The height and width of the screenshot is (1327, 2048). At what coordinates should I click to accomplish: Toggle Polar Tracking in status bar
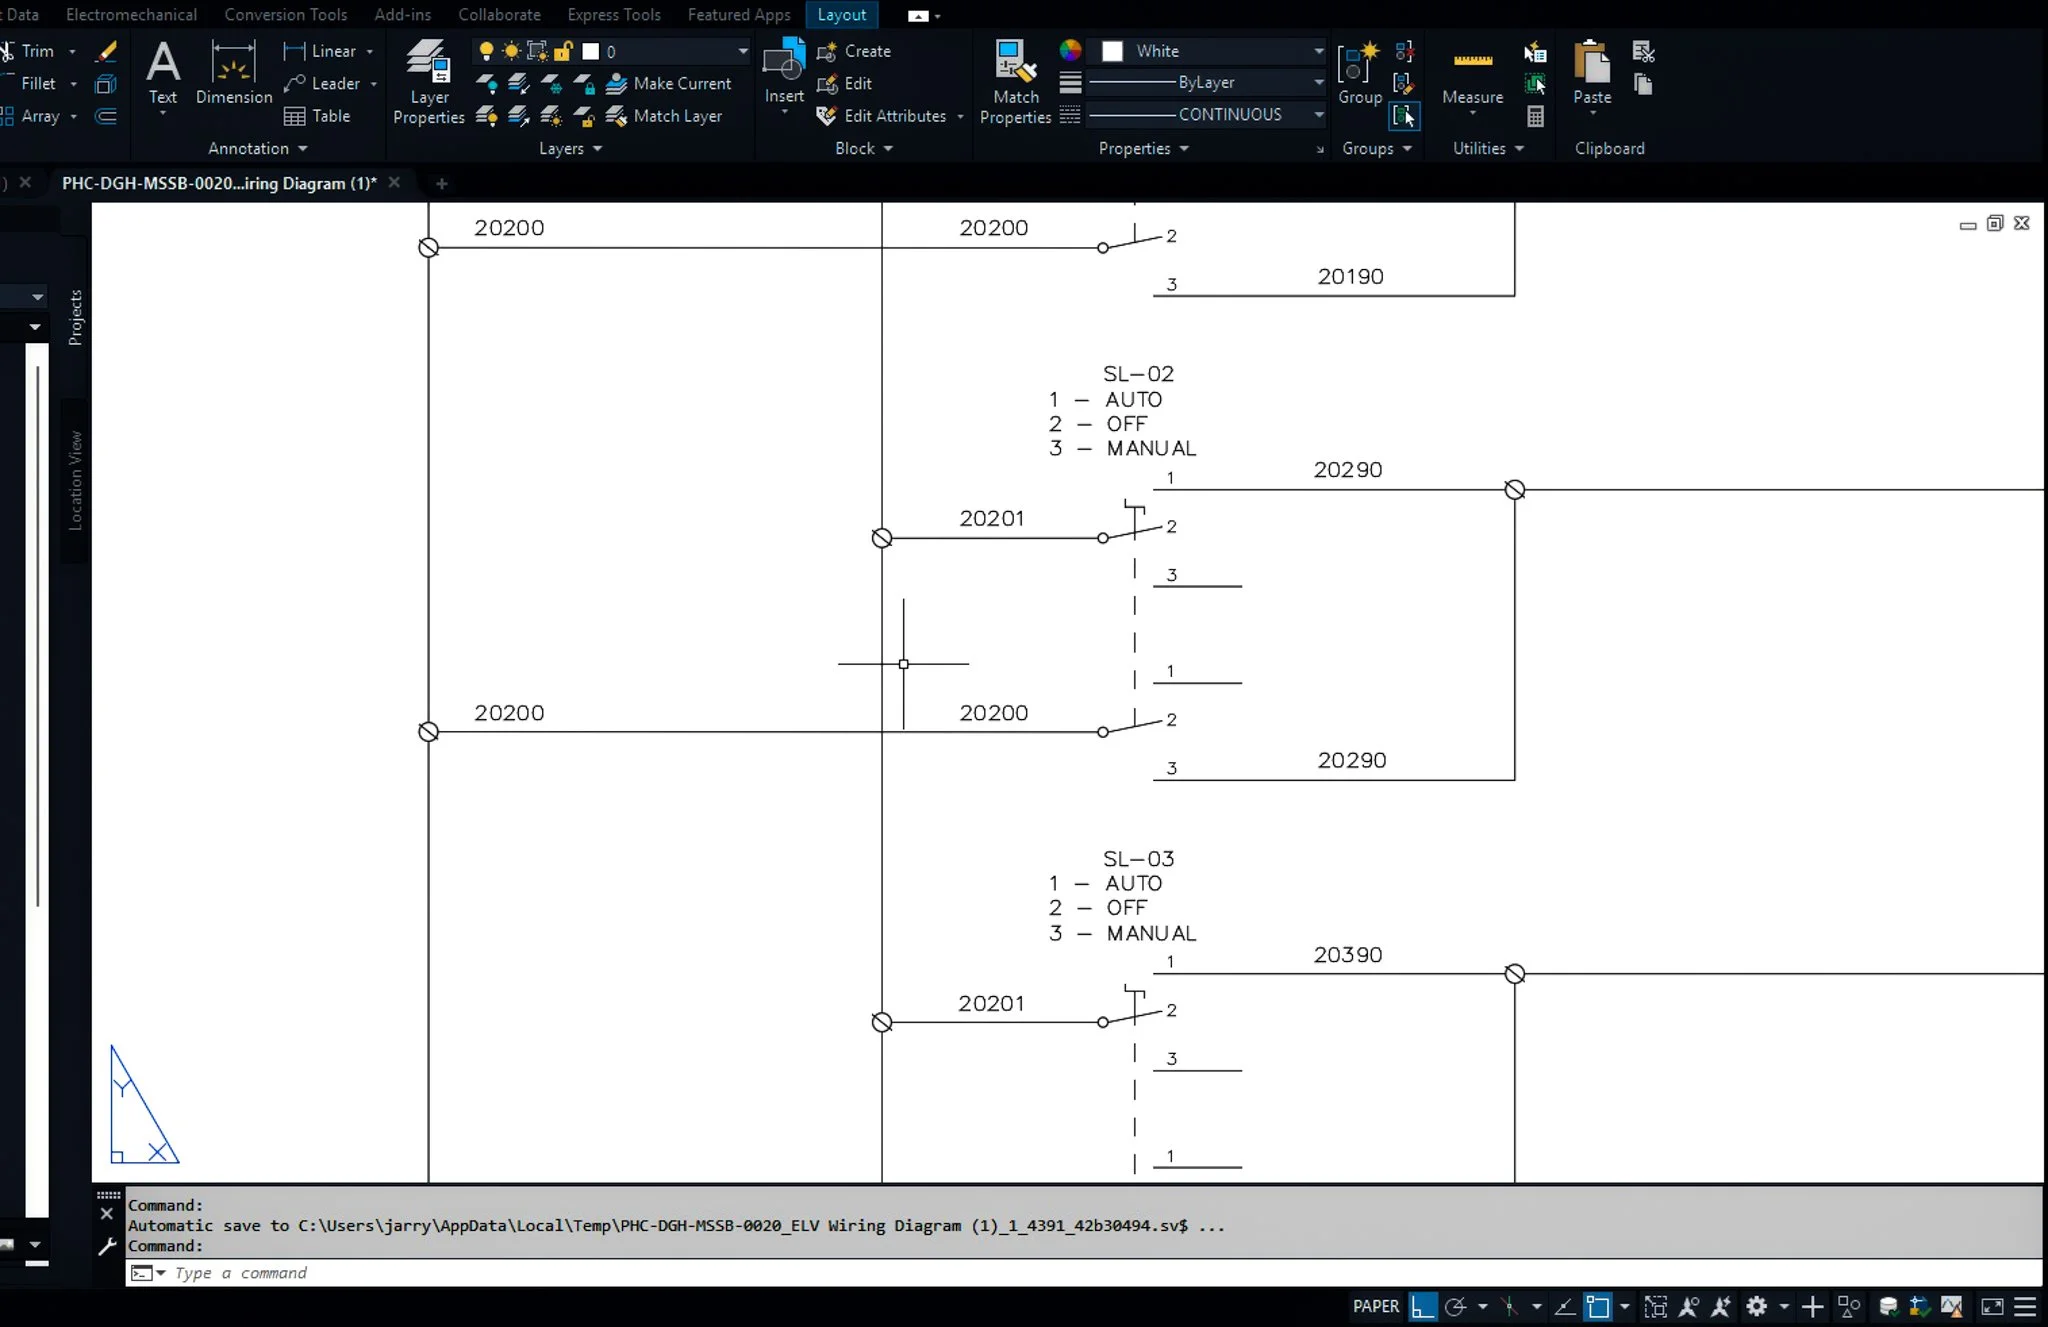[x=1456, y=1306]
